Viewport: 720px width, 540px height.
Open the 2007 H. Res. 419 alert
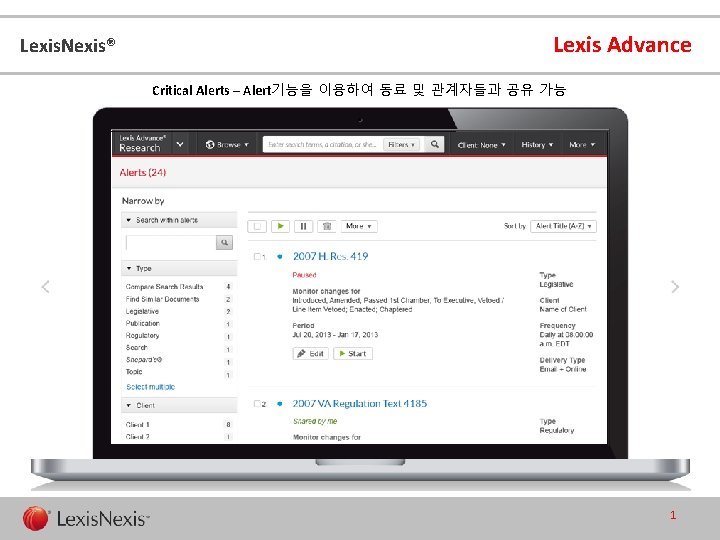click(x=330, y=256)
